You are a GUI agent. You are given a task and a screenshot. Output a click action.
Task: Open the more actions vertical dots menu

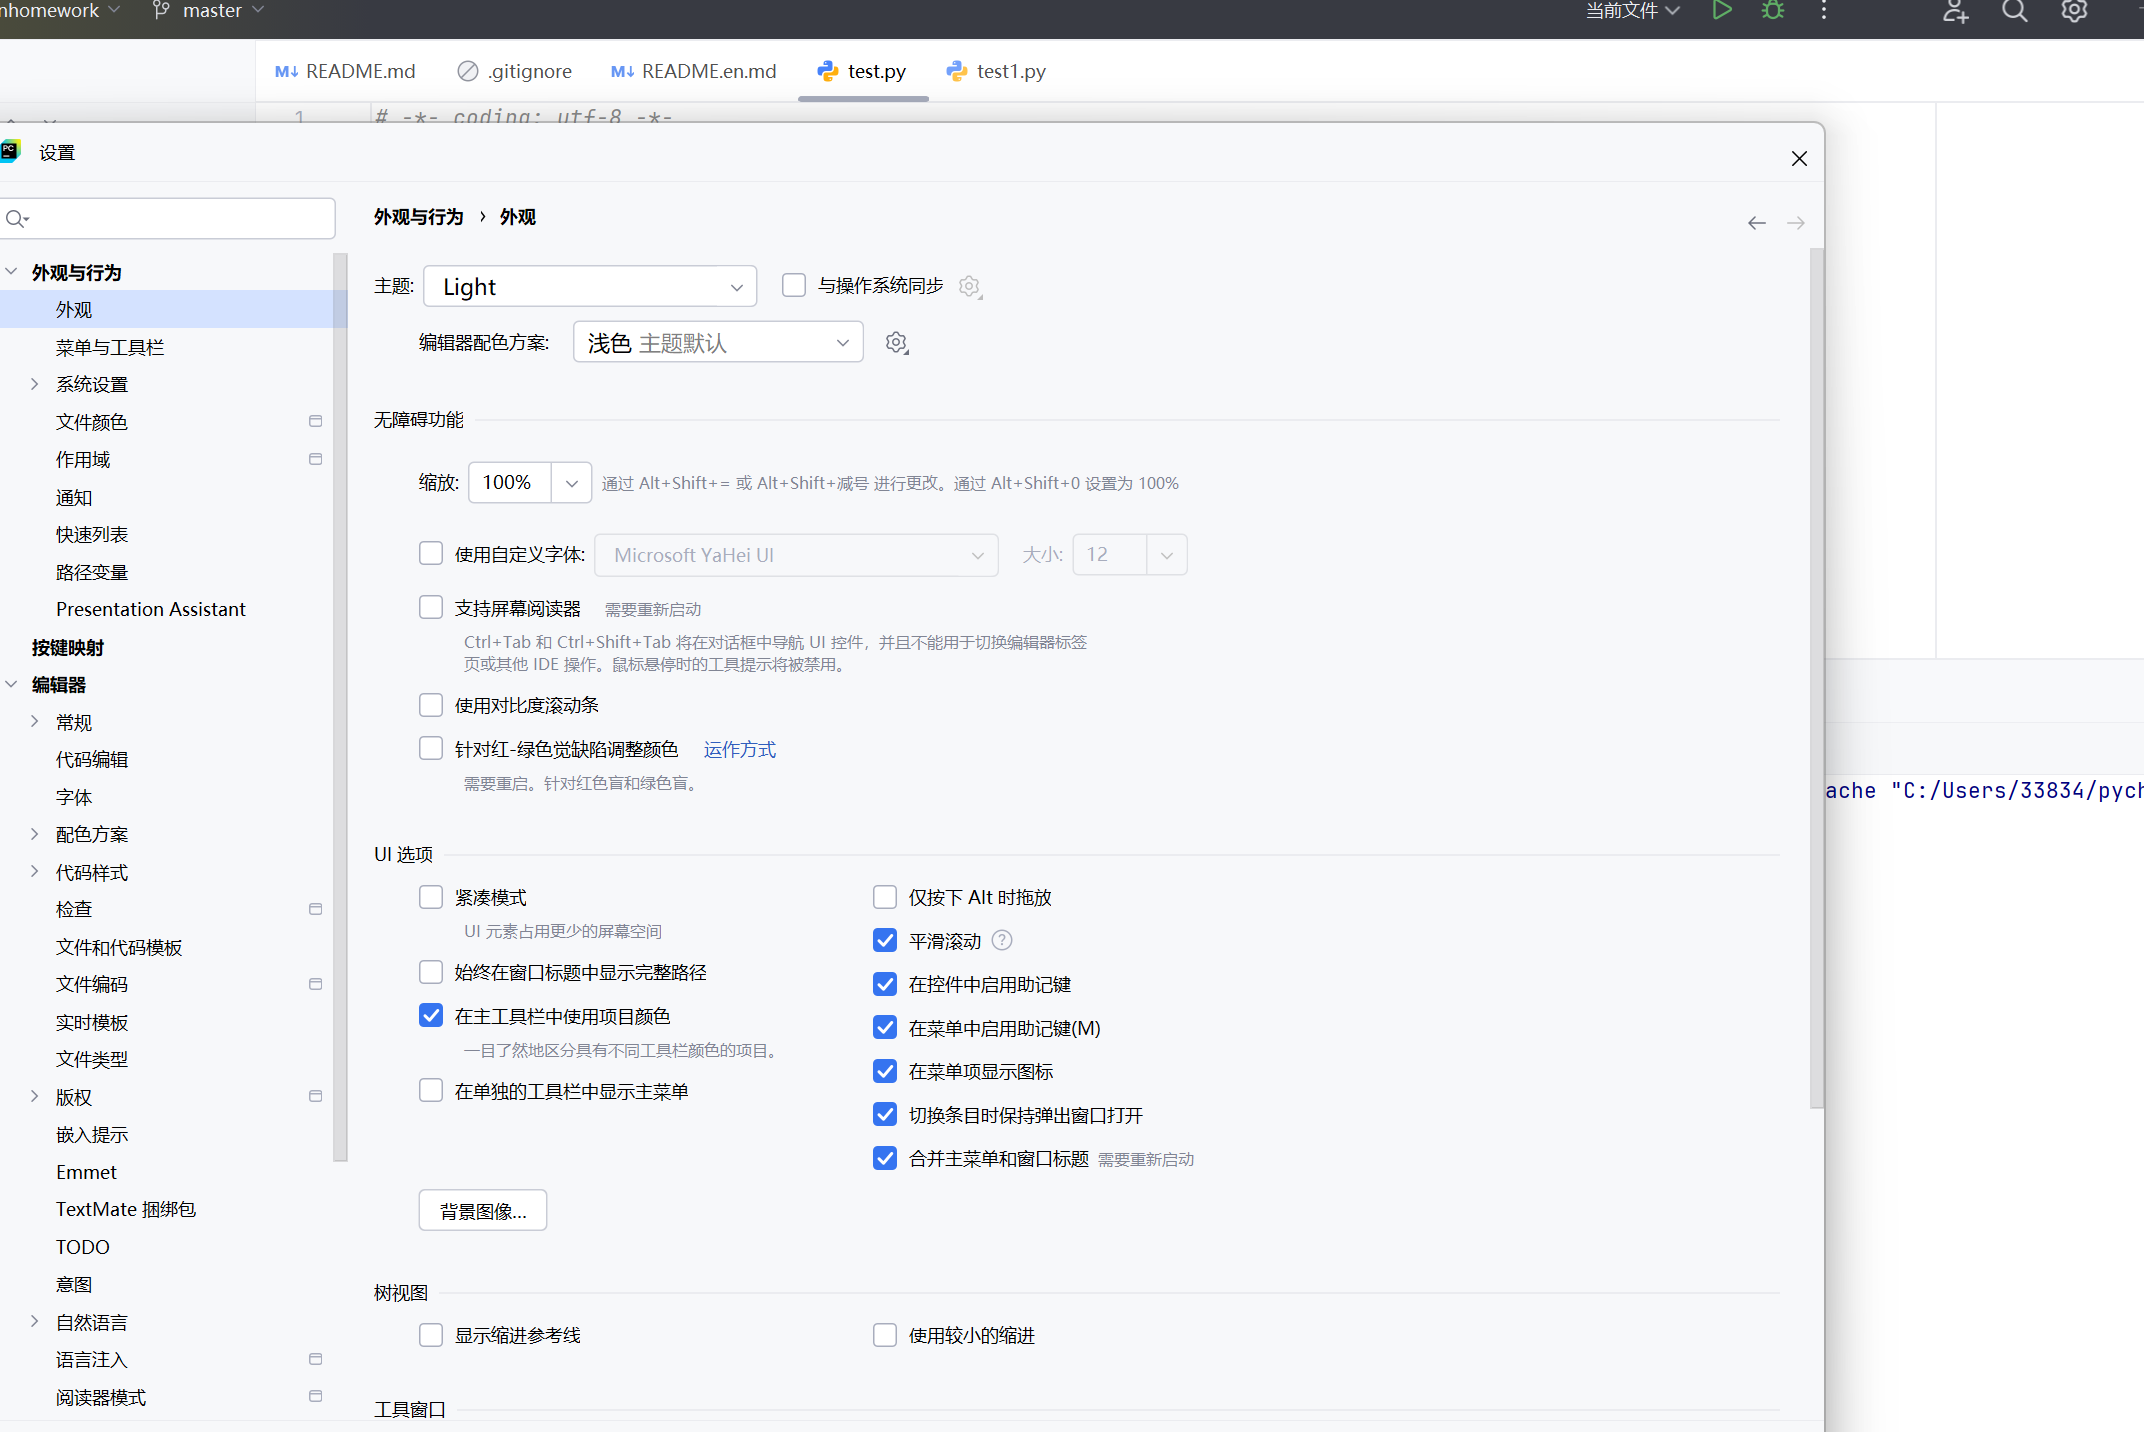point(1824,11)
